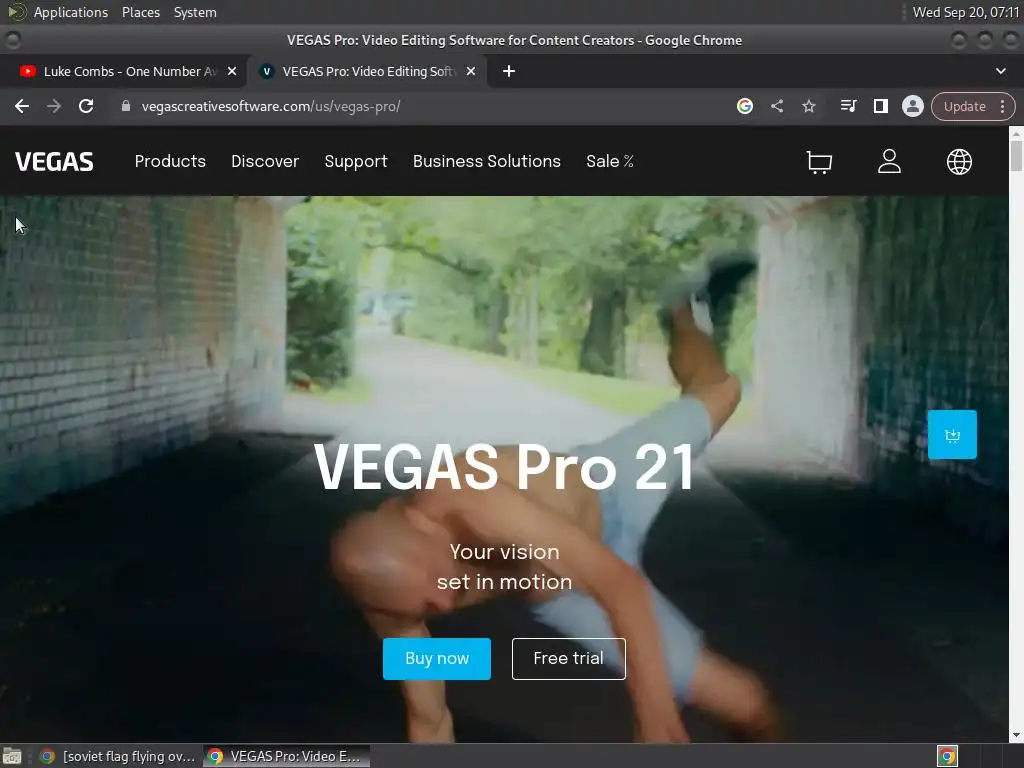
Task: Bookmark this page with the star icon
Action: tap(808, 106)
